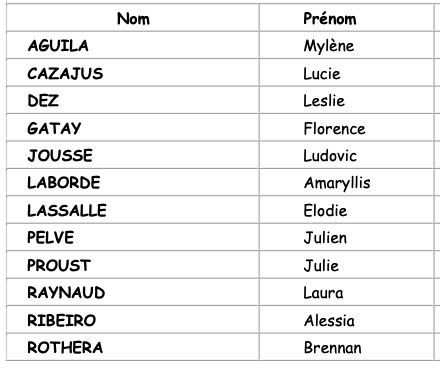Viewport: 440px width, 368px height.
Task: Click the Prénom column header
Action: click(x=347, y=18)
